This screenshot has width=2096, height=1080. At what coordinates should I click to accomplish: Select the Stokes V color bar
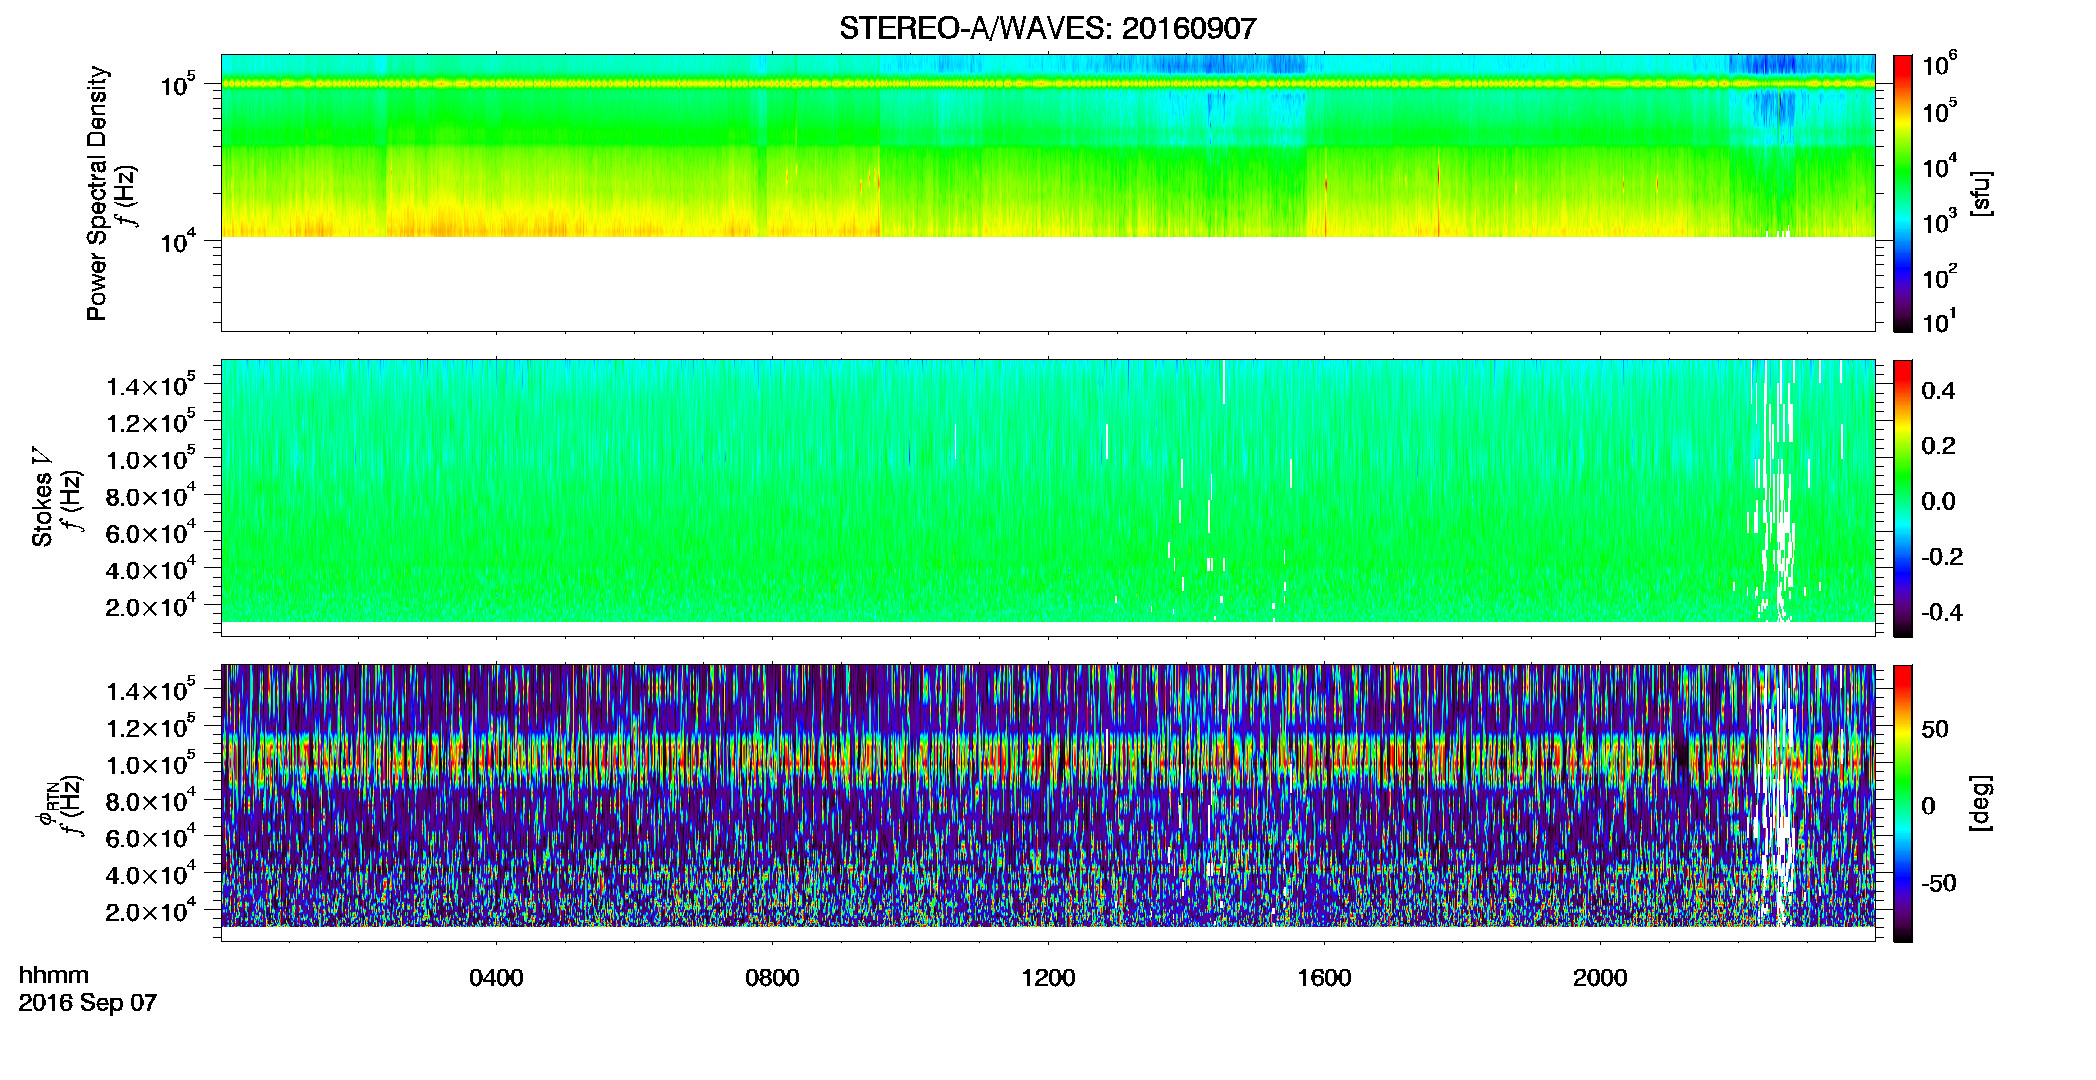(1903, 498)
